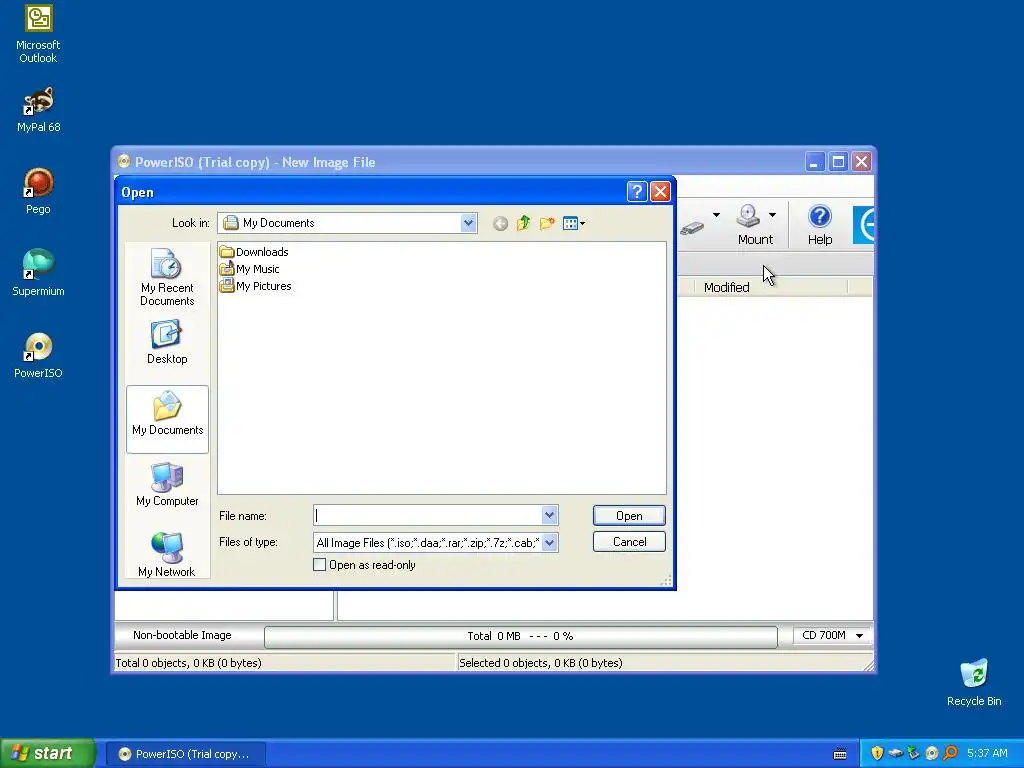Expand the Look in folder dropdown
This screenshot has height=768, width=1024.
point(468,223)
